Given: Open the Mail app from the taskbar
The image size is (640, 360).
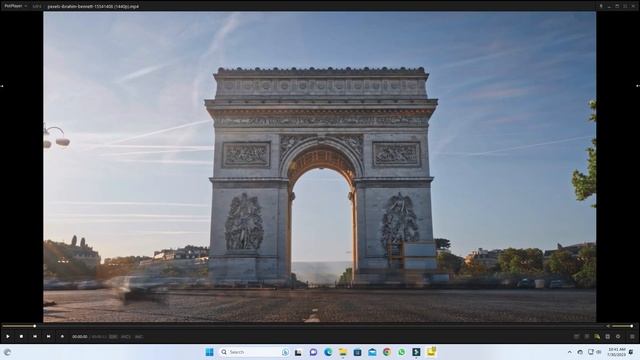Looking at the screenshot, I should coord(372,352).
